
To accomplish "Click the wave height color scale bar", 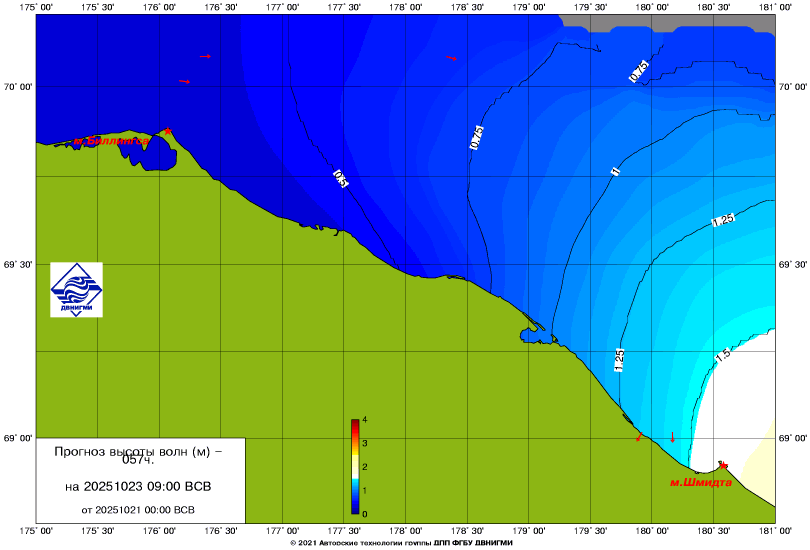I will coord(355,467).
